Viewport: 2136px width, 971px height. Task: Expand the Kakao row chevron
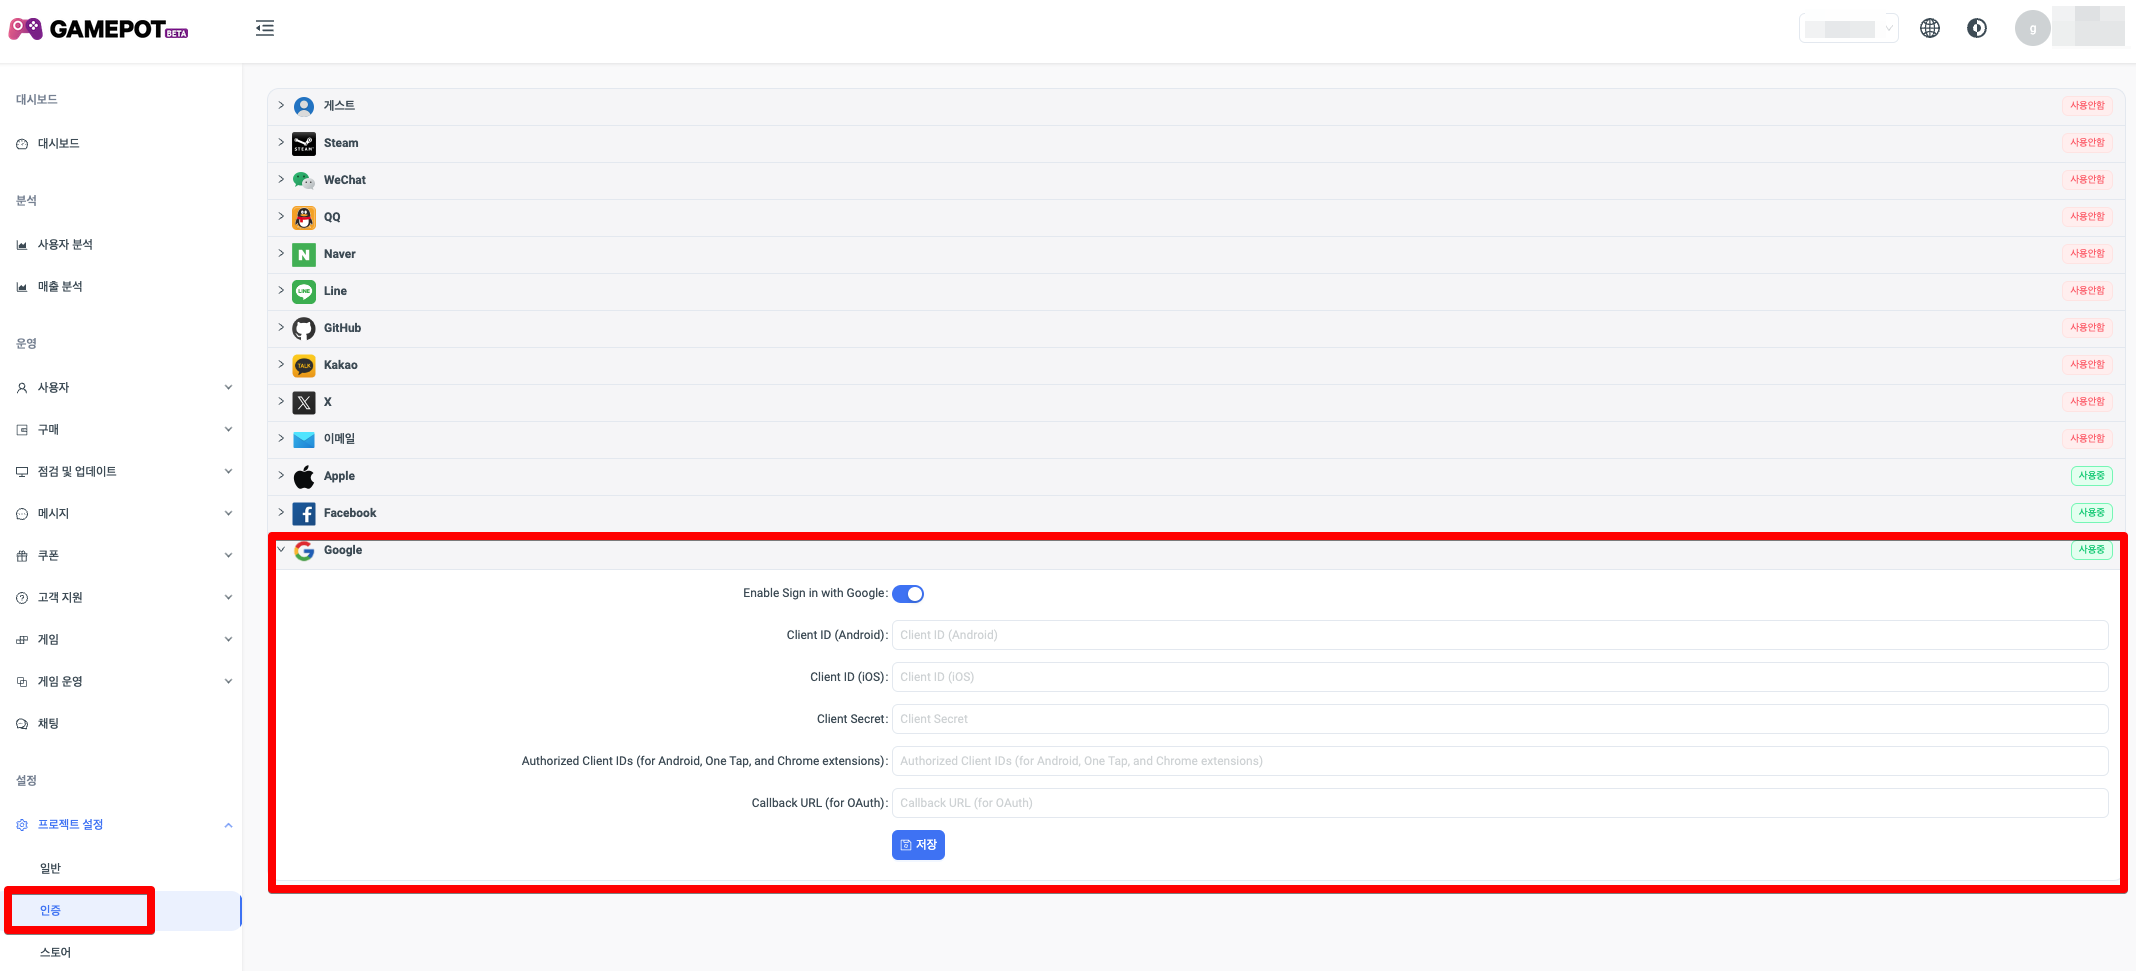pyautogui.click(x=281, y=364)
